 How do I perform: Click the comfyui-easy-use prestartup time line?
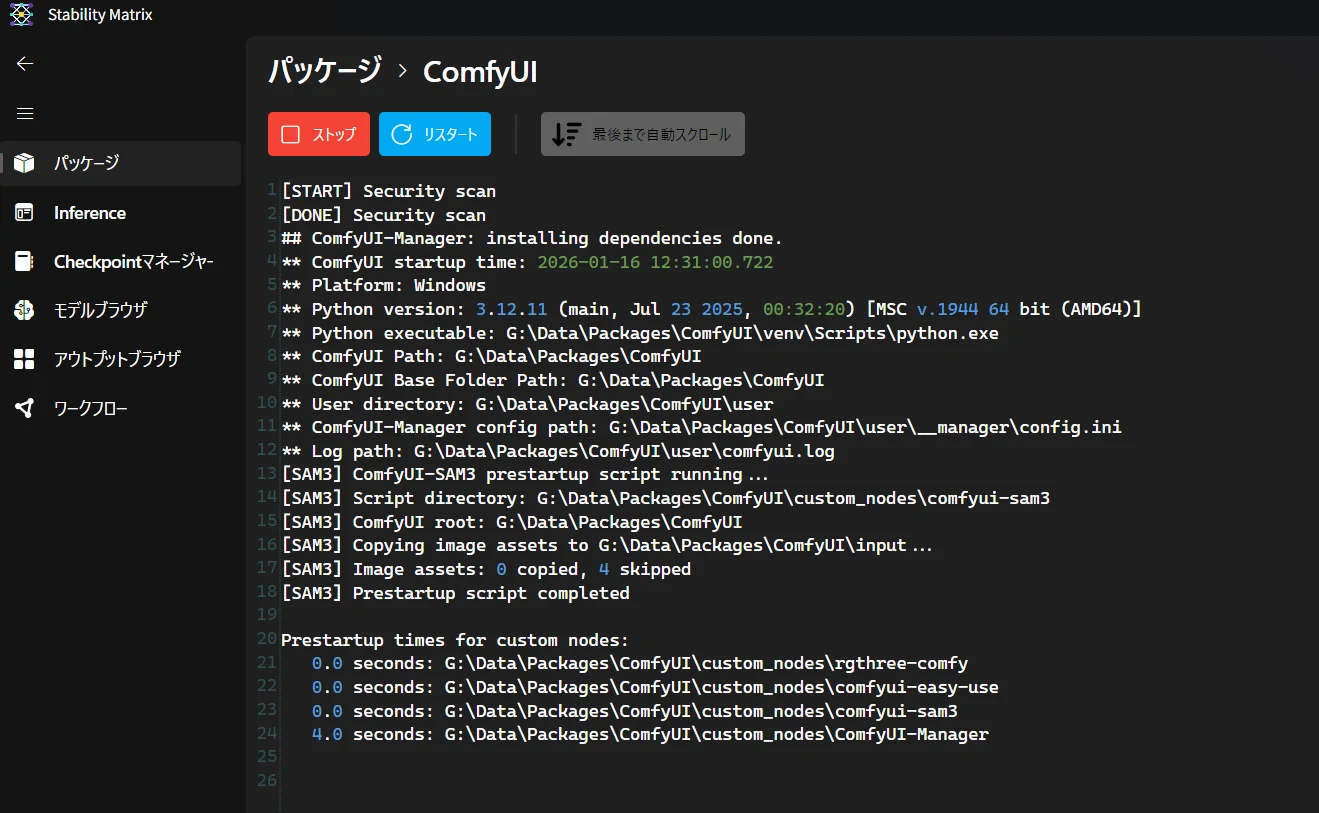coord(655,687)
